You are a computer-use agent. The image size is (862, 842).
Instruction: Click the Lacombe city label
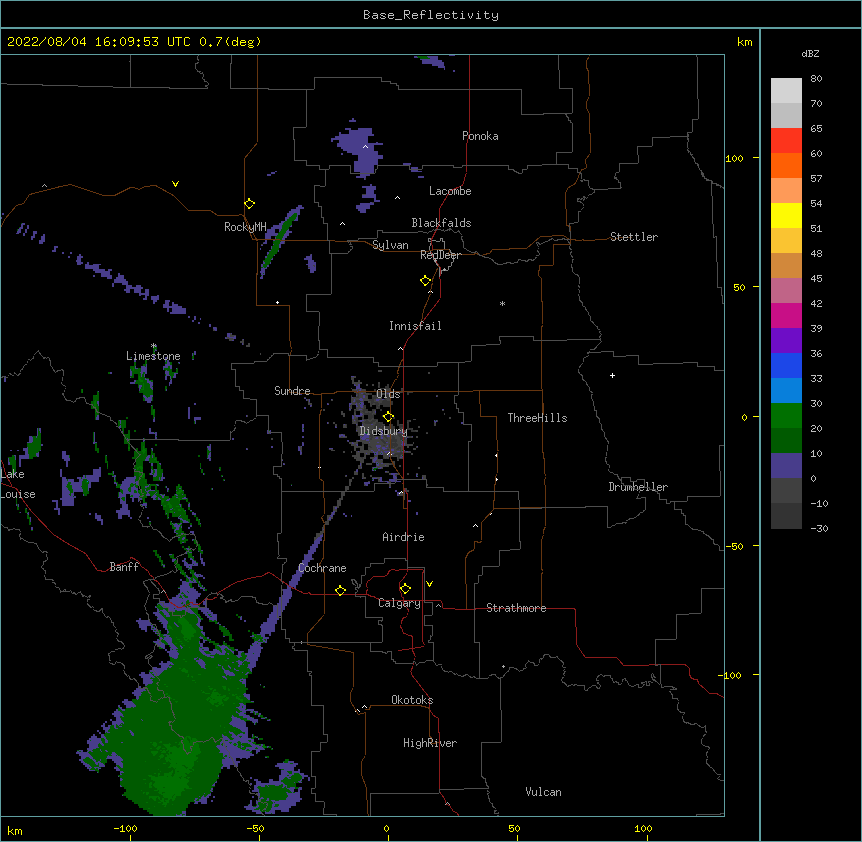(450, 191)
